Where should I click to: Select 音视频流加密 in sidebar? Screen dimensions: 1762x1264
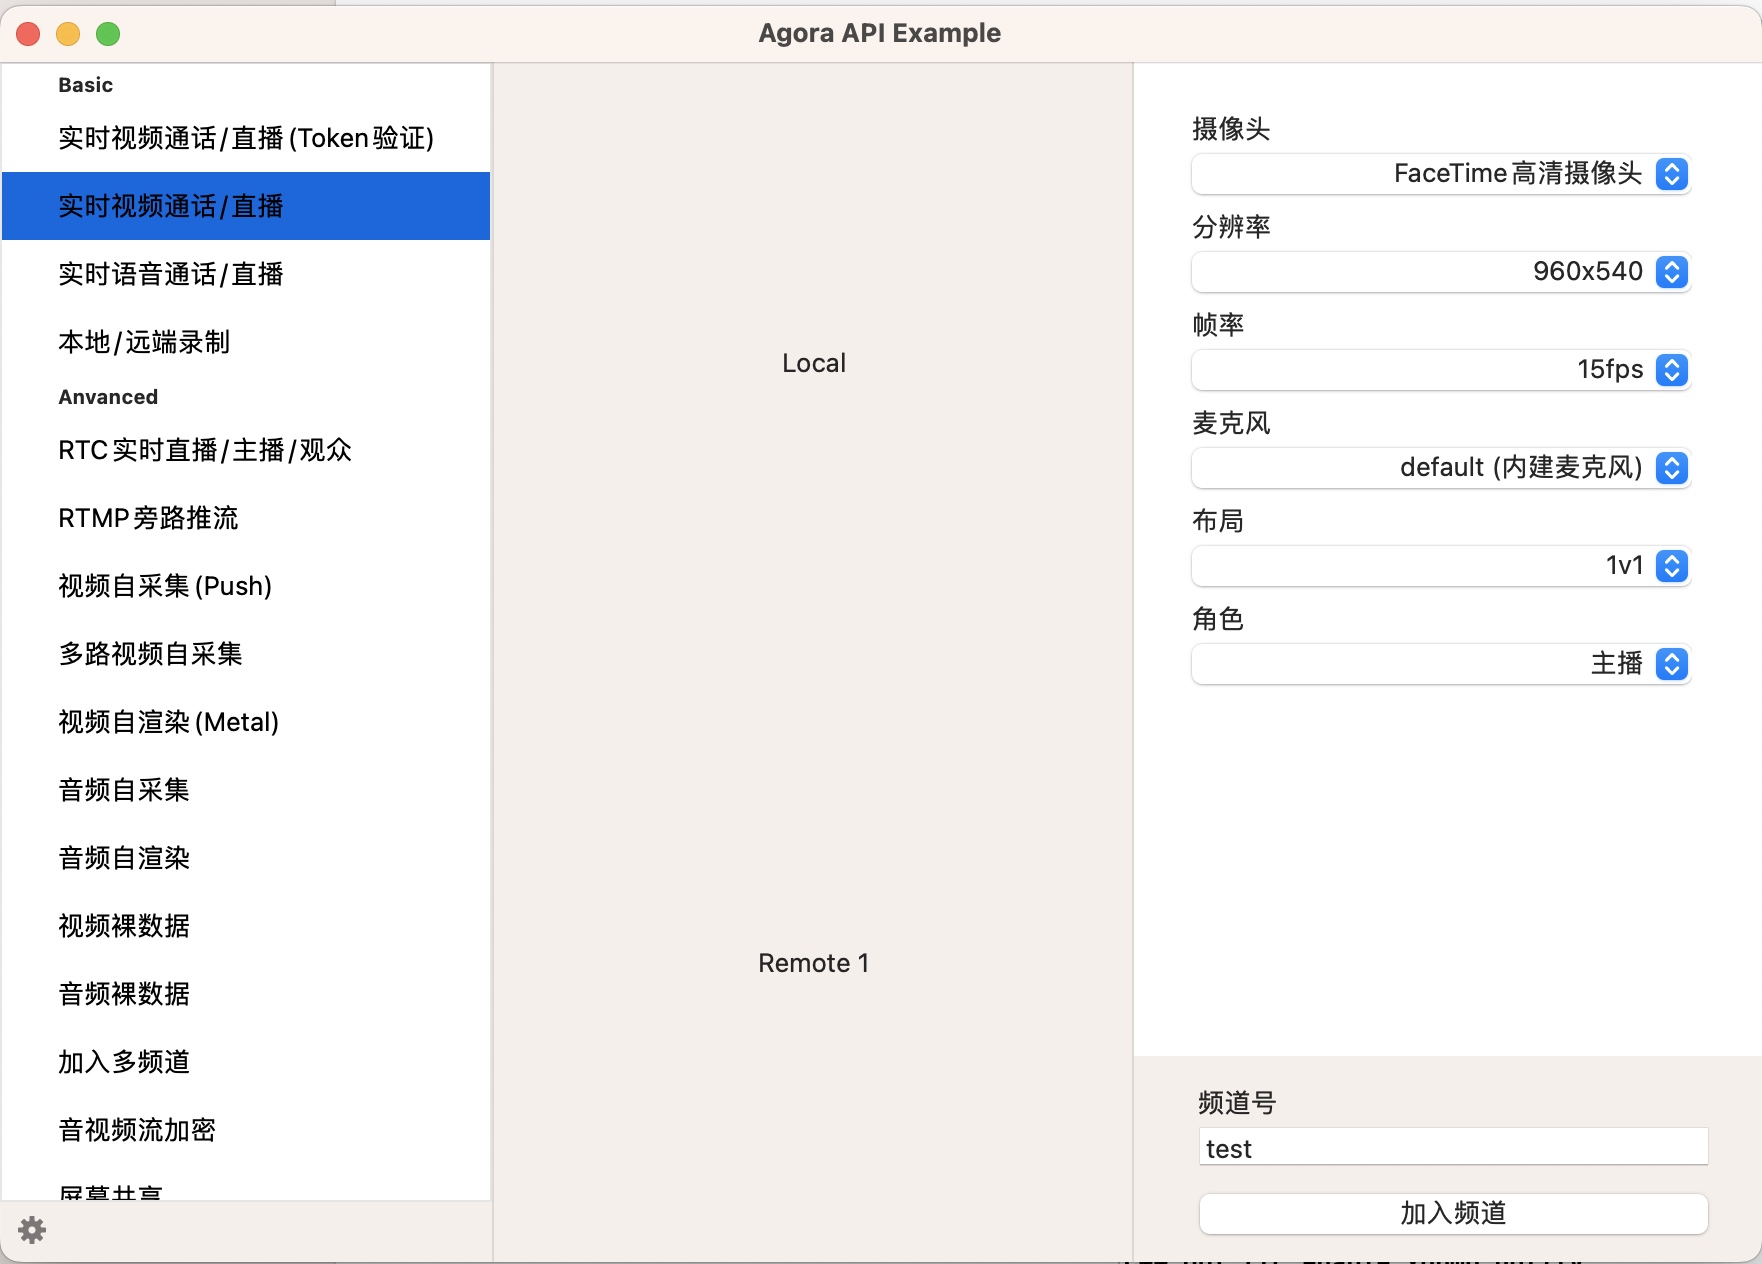tap(246, 1130)
